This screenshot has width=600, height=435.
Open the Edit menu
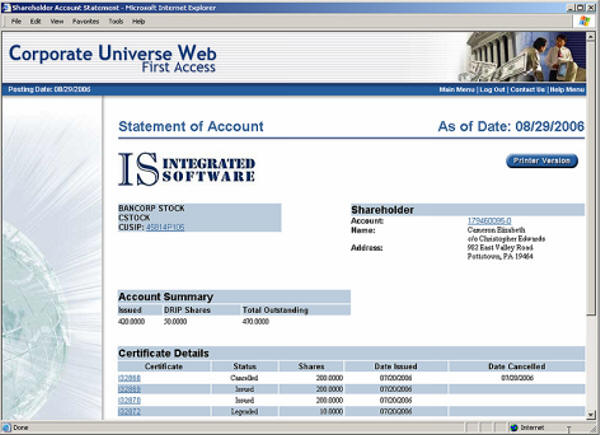36,21
